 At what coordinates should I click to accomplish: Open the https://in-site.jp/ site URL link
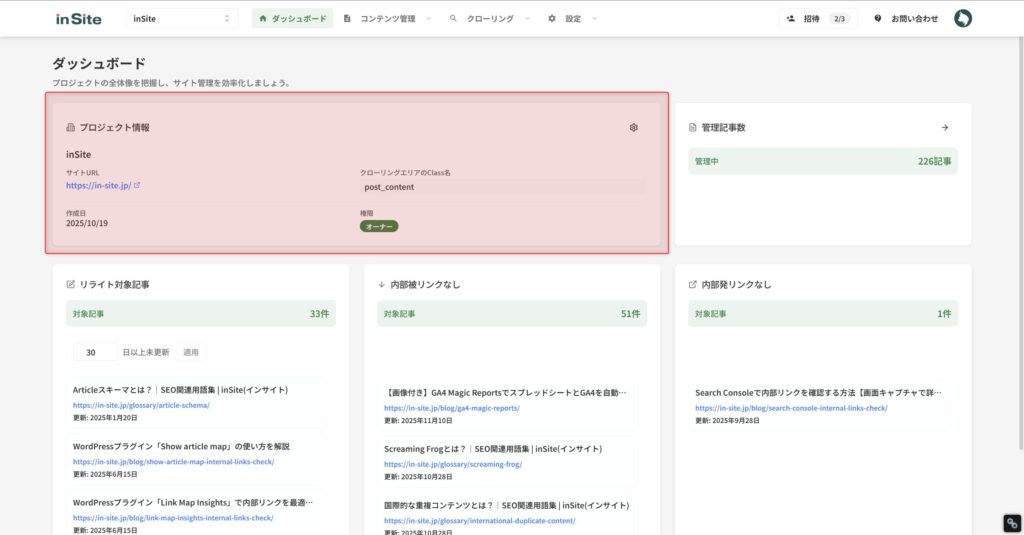pyautogui.click(x=98, y=186)
